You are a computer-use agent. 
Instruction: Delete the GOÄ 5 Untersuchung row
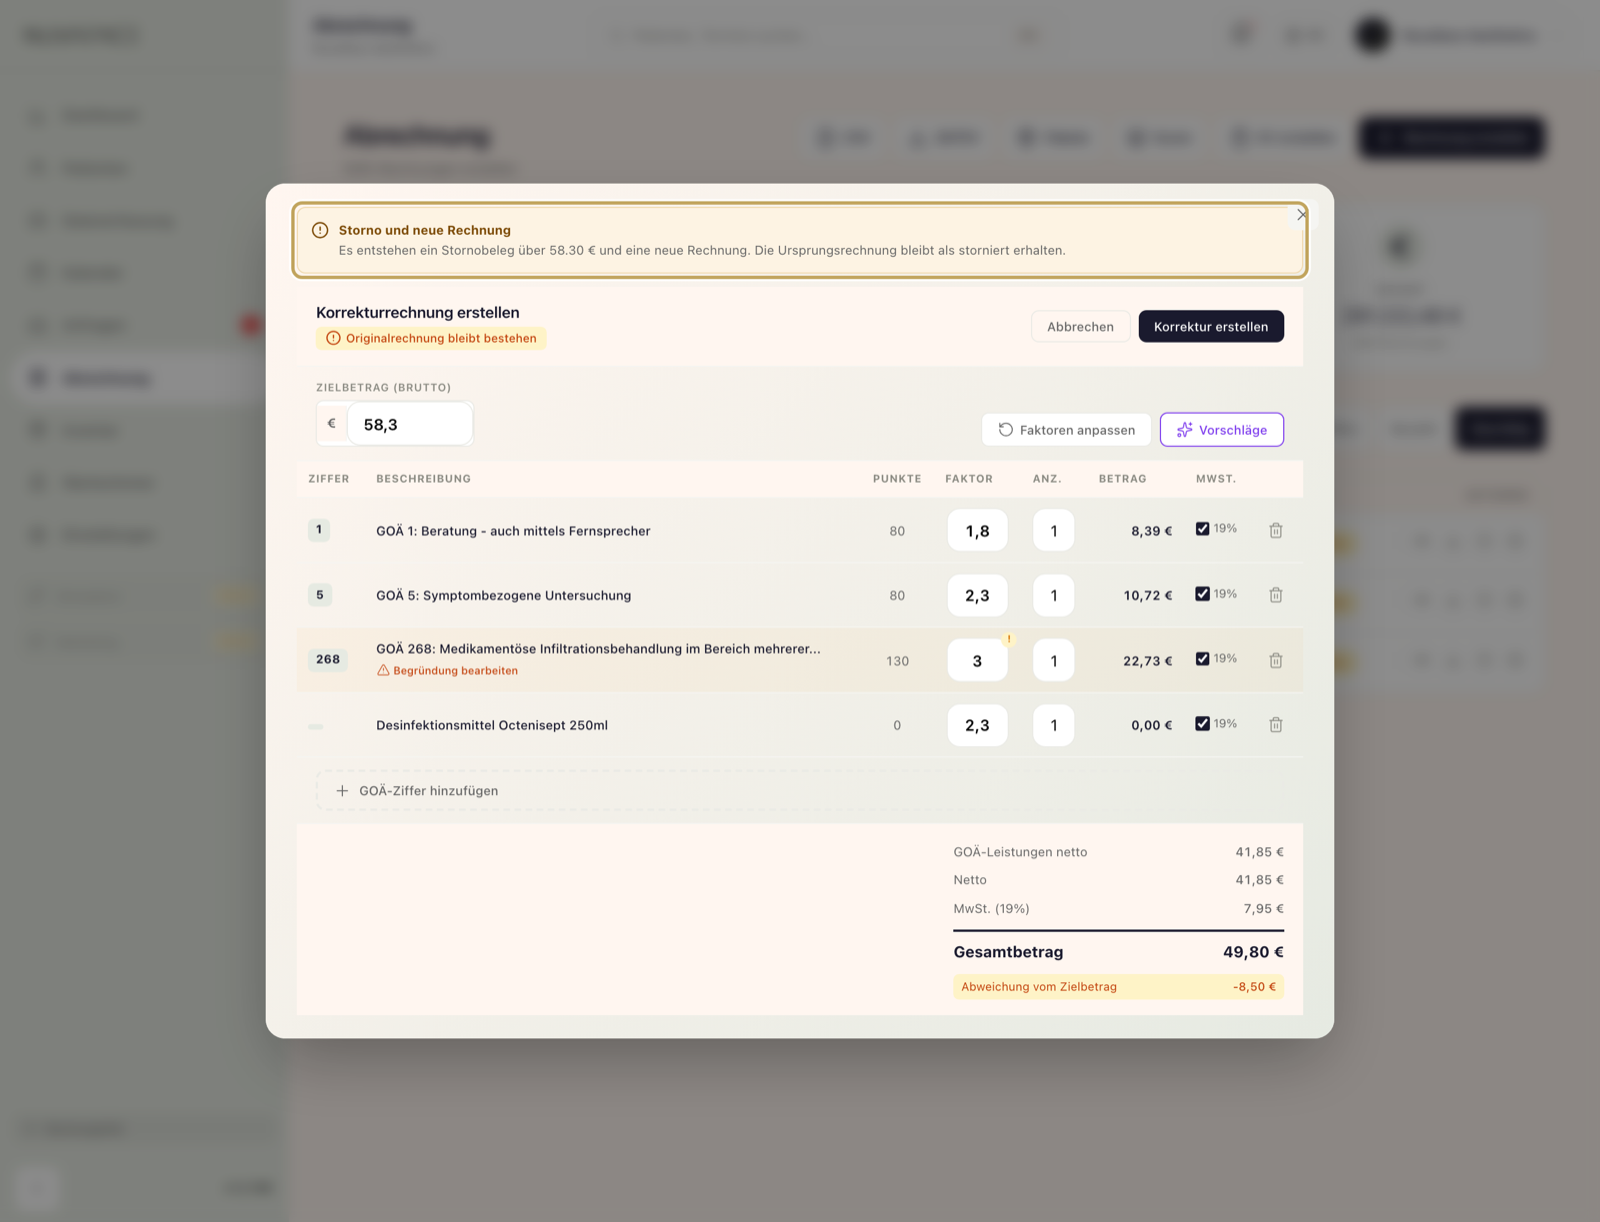(x=1276, y=595)
